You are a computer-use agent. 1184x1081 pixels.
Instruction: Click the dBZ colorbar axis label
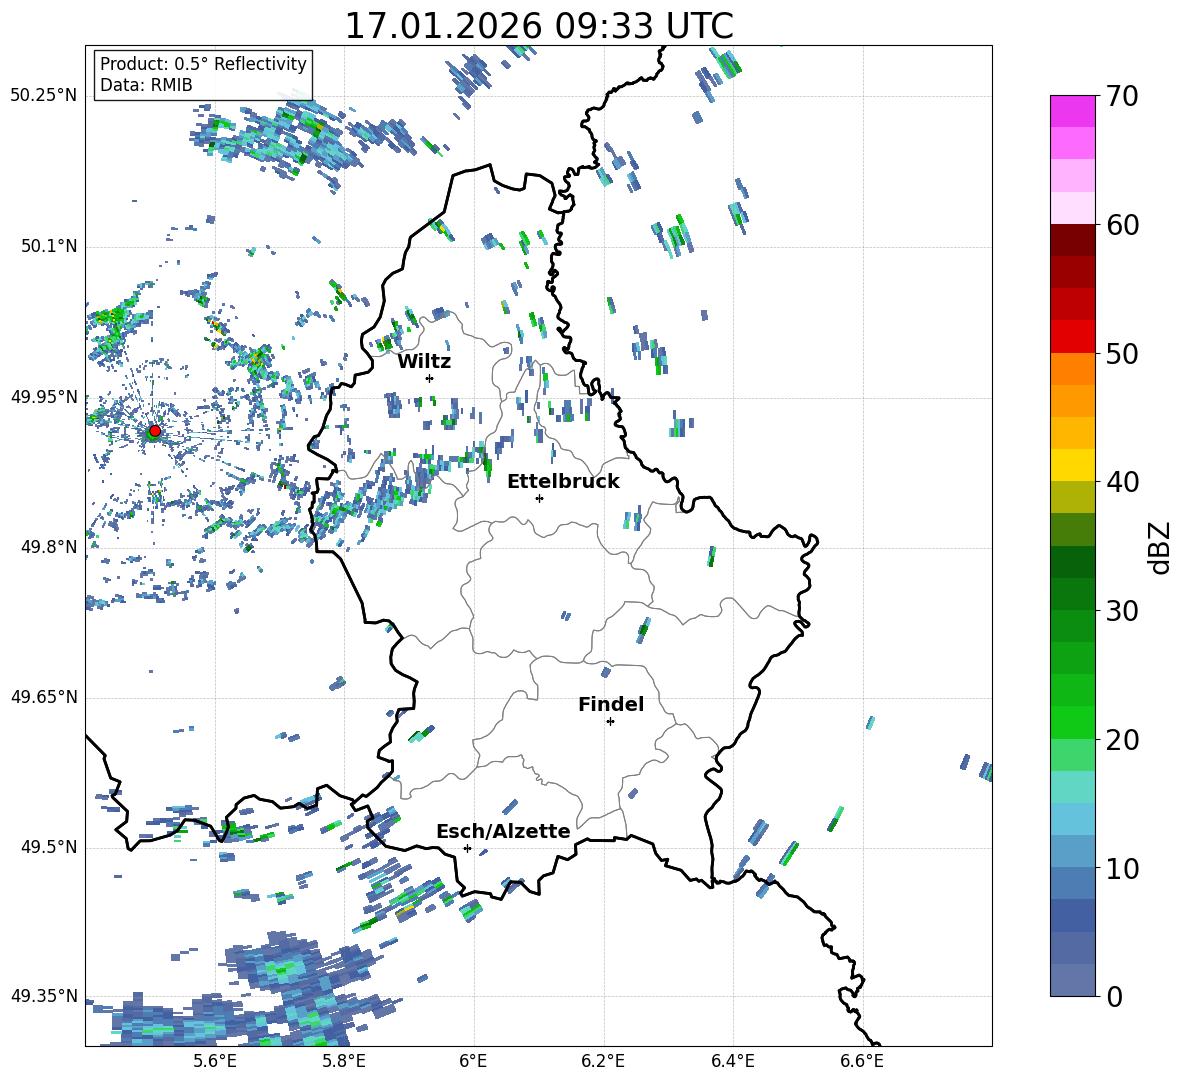(1160, 548)
